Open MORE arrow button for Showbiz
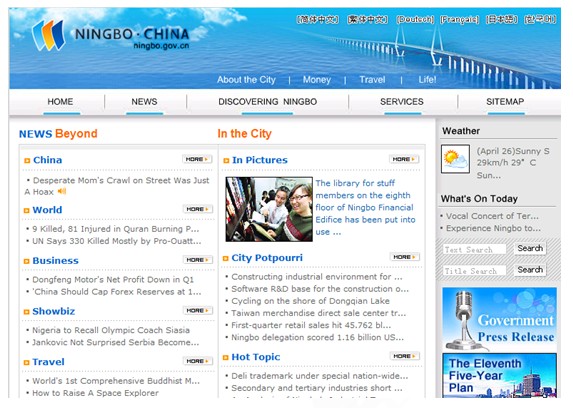 click(198, 310)
